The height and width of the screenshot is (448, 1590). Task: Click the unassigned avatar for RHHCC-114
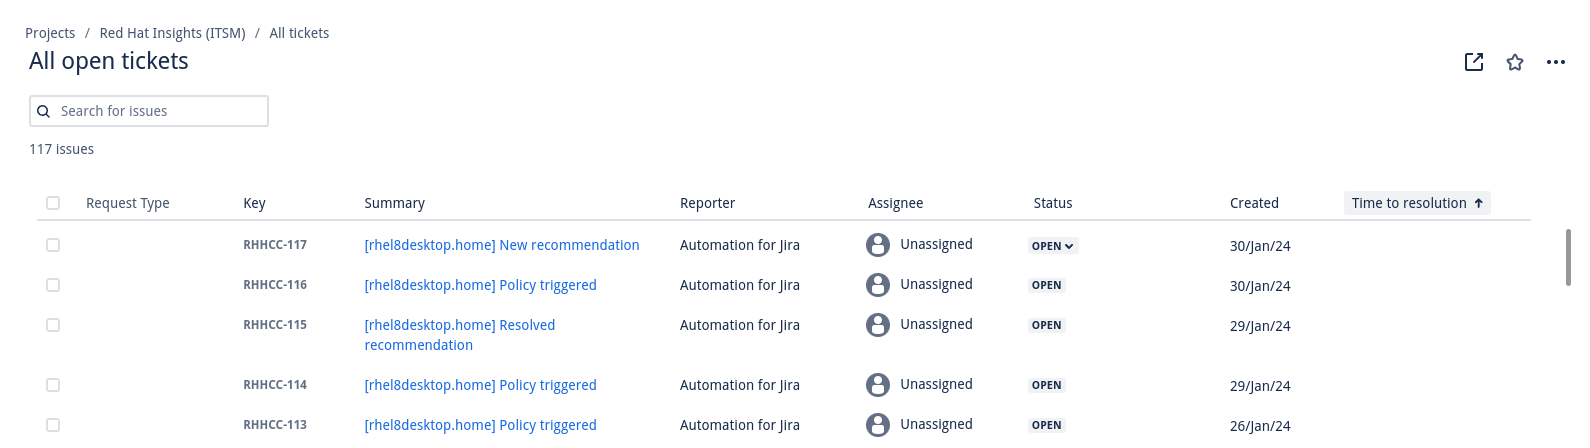(x=878, y=385)
